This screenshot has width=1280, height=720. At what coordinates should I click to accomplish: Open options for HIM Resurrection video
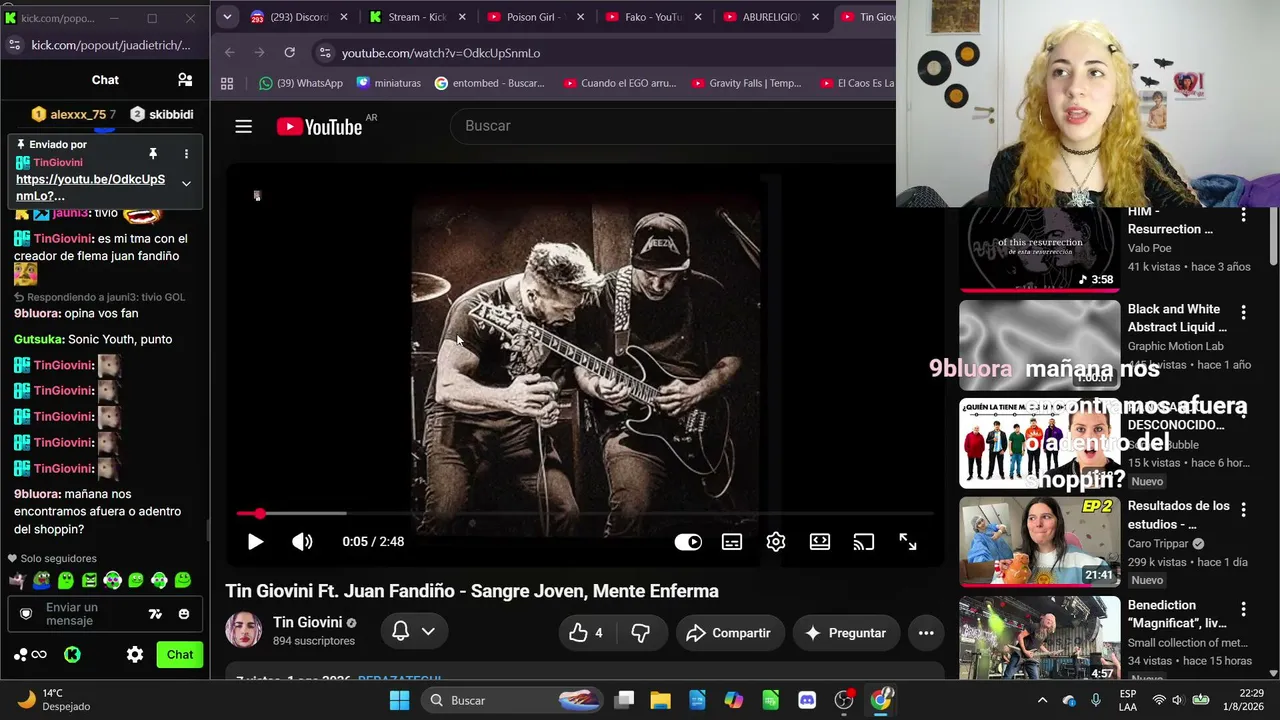(x=1243, y=215)
